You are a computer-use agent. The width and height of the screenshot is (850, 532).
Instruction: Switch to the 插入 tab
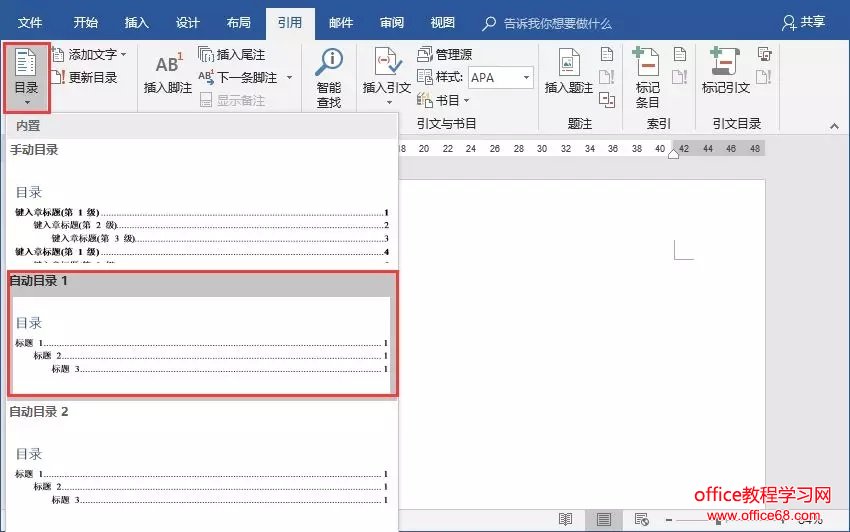pyautogui.click(x=137, y=23)
